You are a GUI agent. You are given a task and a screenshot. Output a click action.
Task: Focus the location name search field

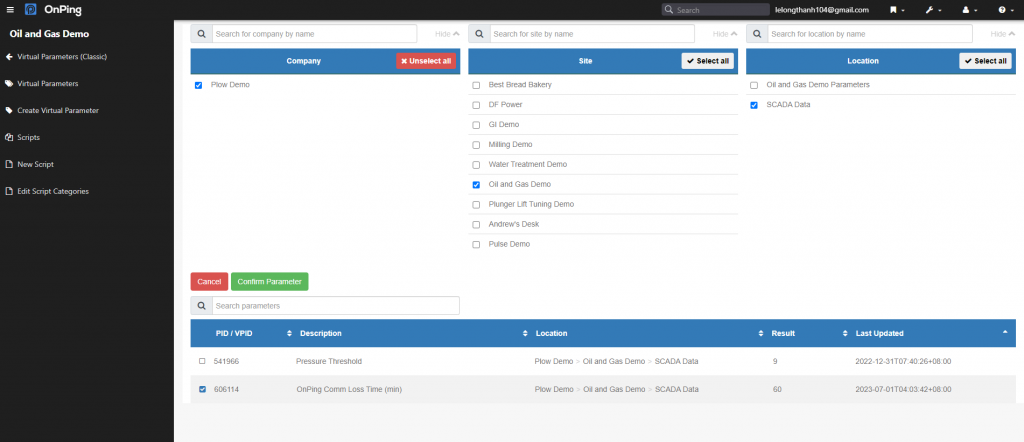coord(870,34)
